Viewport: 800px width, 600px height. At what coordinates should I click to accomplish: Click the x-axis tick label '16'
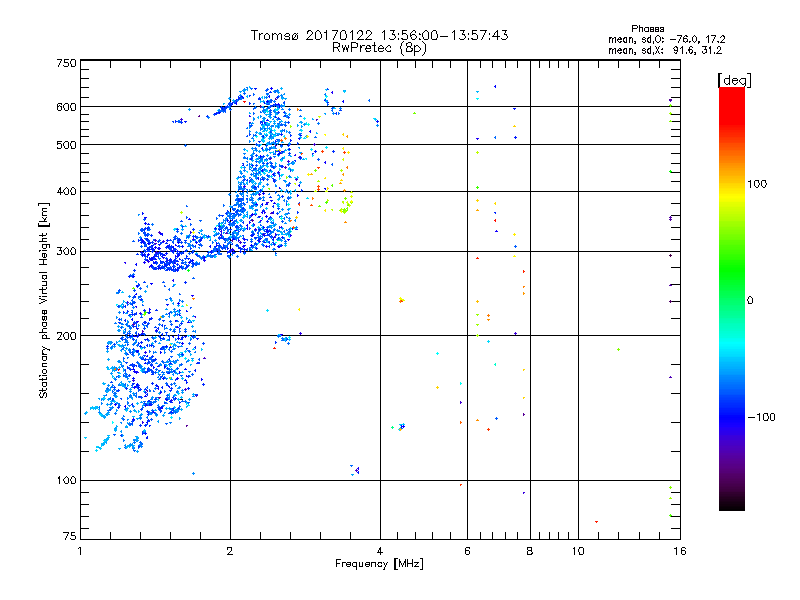[680, 551]
